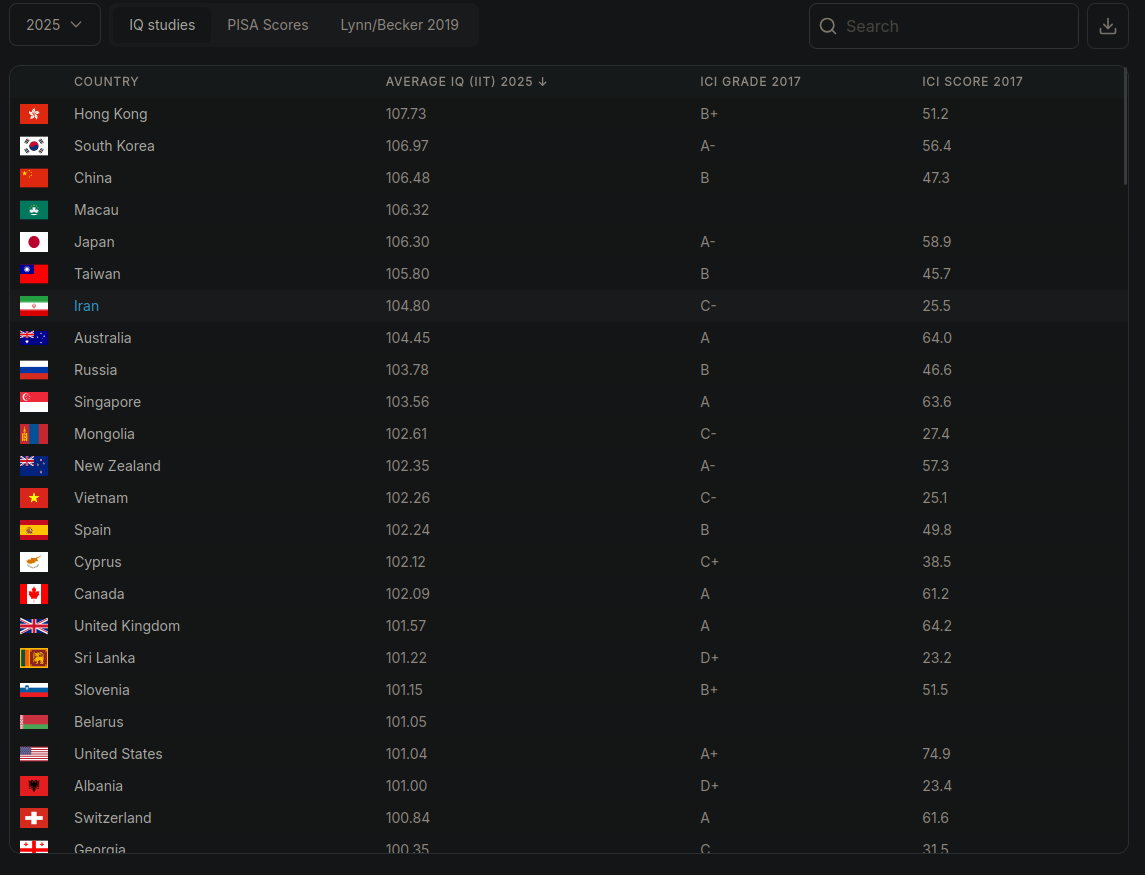
Task: Select United States grade A+
Action: pos(708,754)
